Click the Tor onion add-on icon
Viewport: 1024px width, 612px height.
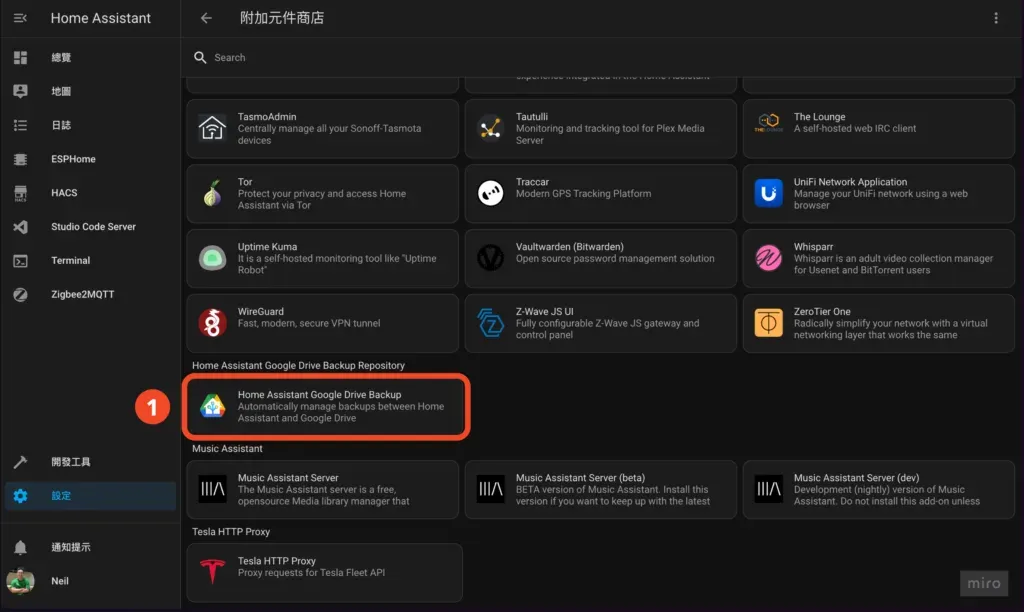[212, 192]
